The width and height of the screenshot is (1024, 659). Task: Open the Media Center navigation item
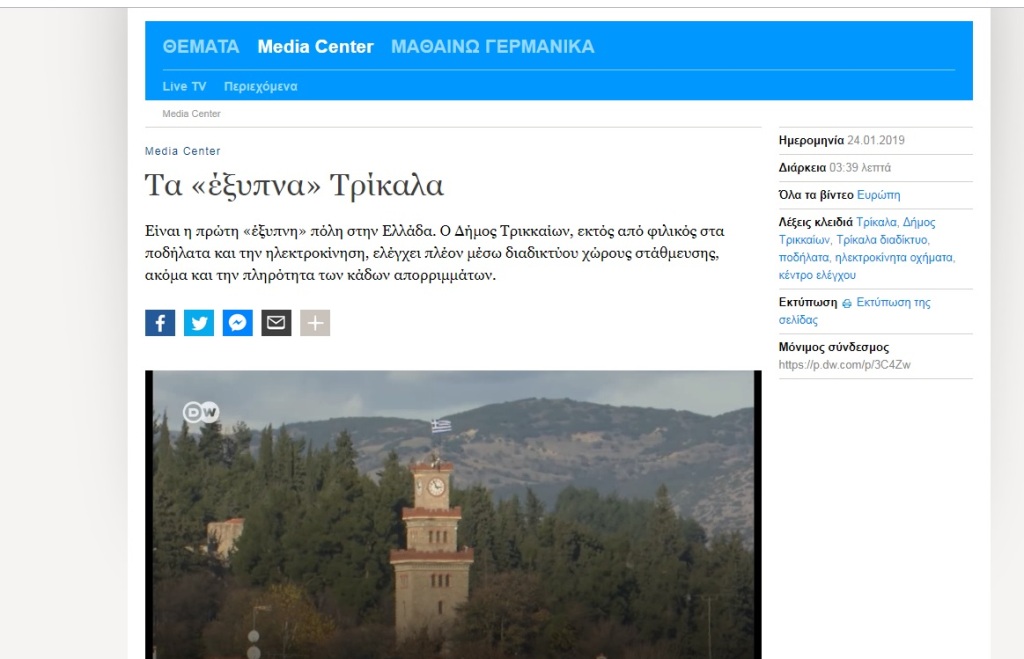tap(315, 47)
